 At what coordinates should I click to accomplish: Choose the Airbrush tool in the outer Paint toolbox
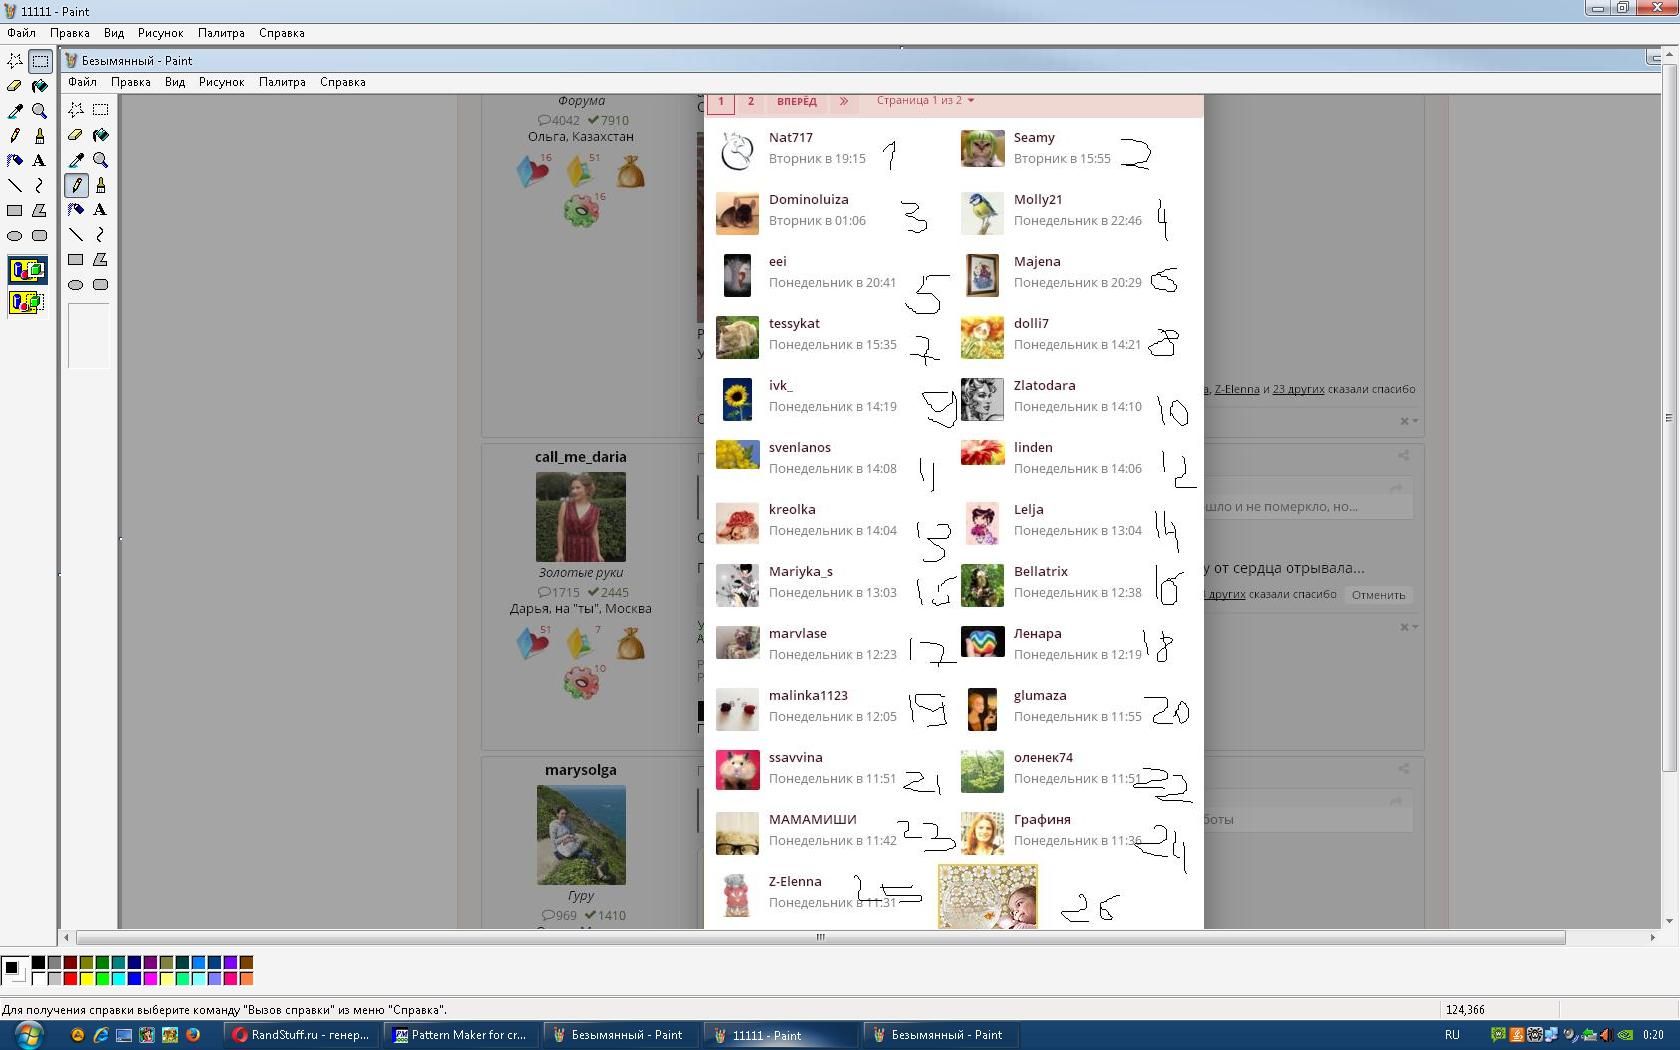tap(15, 161)
